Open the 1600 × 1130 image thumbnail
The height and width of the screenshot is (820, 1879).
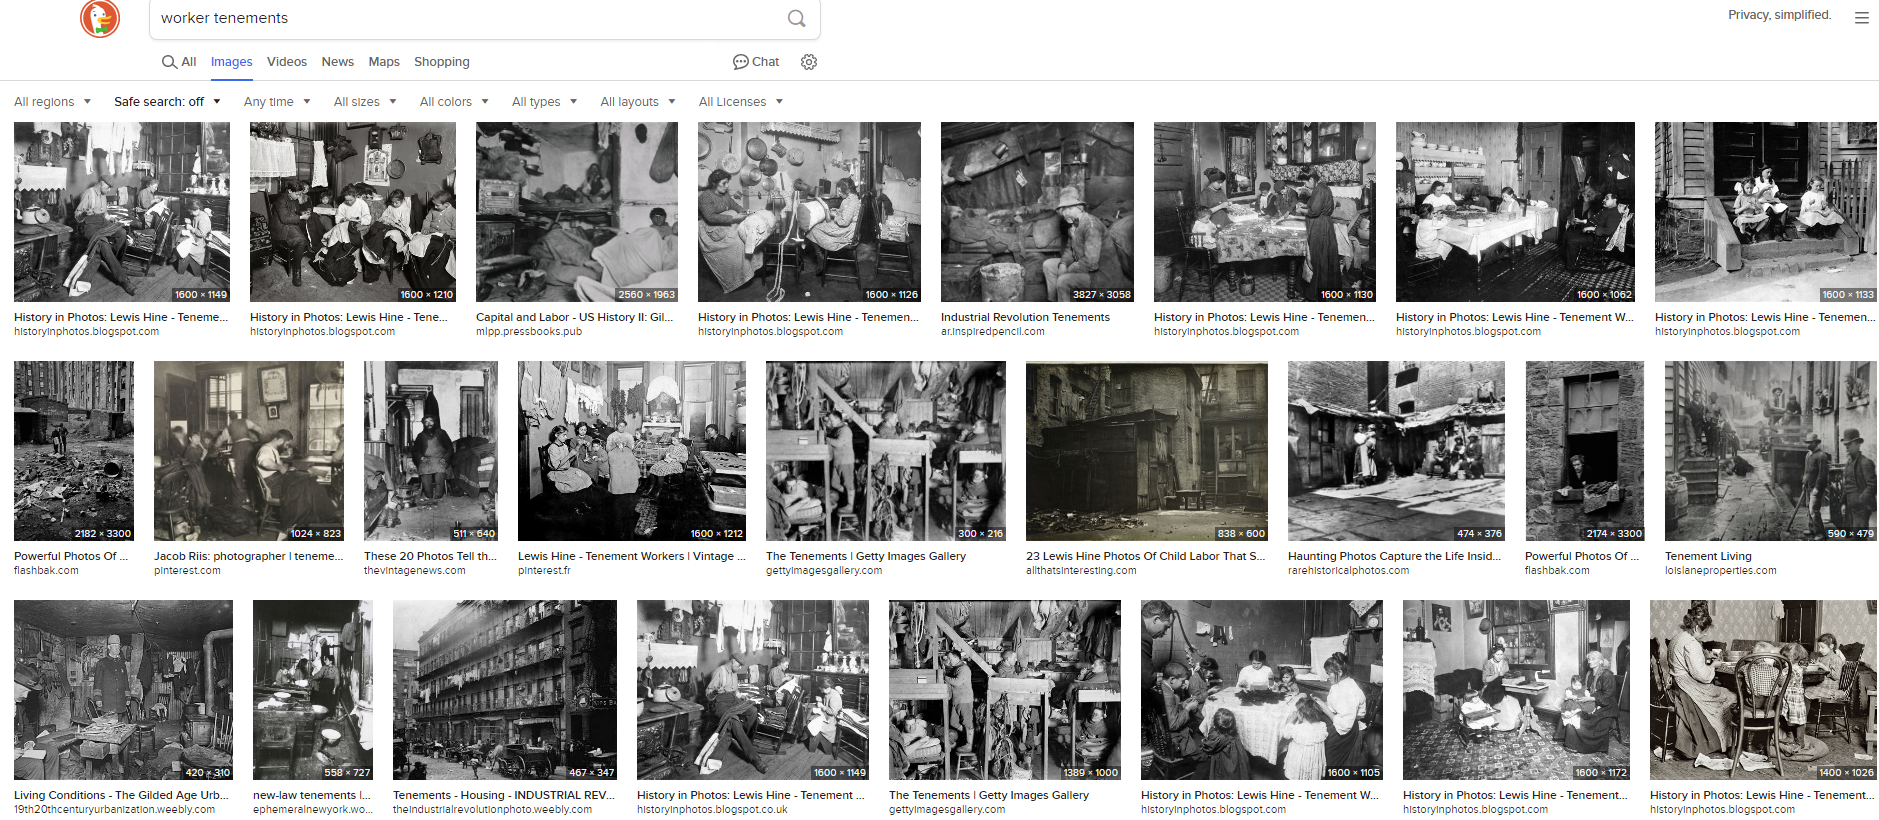click(1265, 212)
